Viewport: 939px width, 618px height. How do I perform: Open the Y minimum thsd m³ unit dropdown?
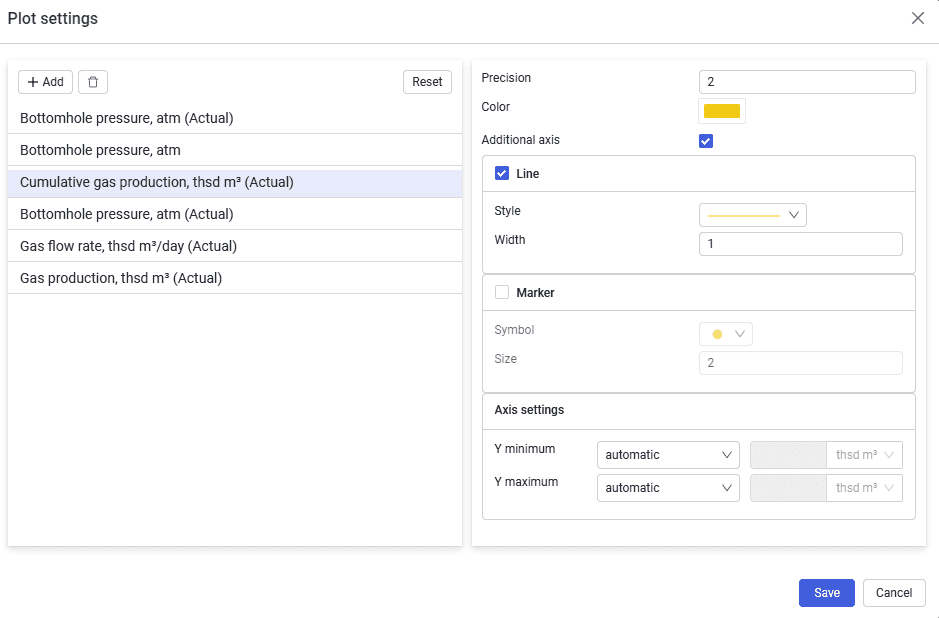(x=864, y=455)
